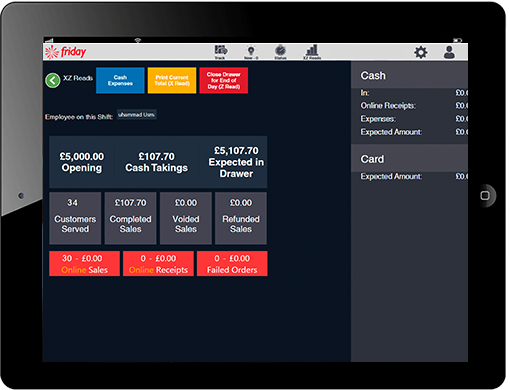The image size is (510, 390).
Task: Select the Completed Sales tile
Action: click(x=130, y=218)
